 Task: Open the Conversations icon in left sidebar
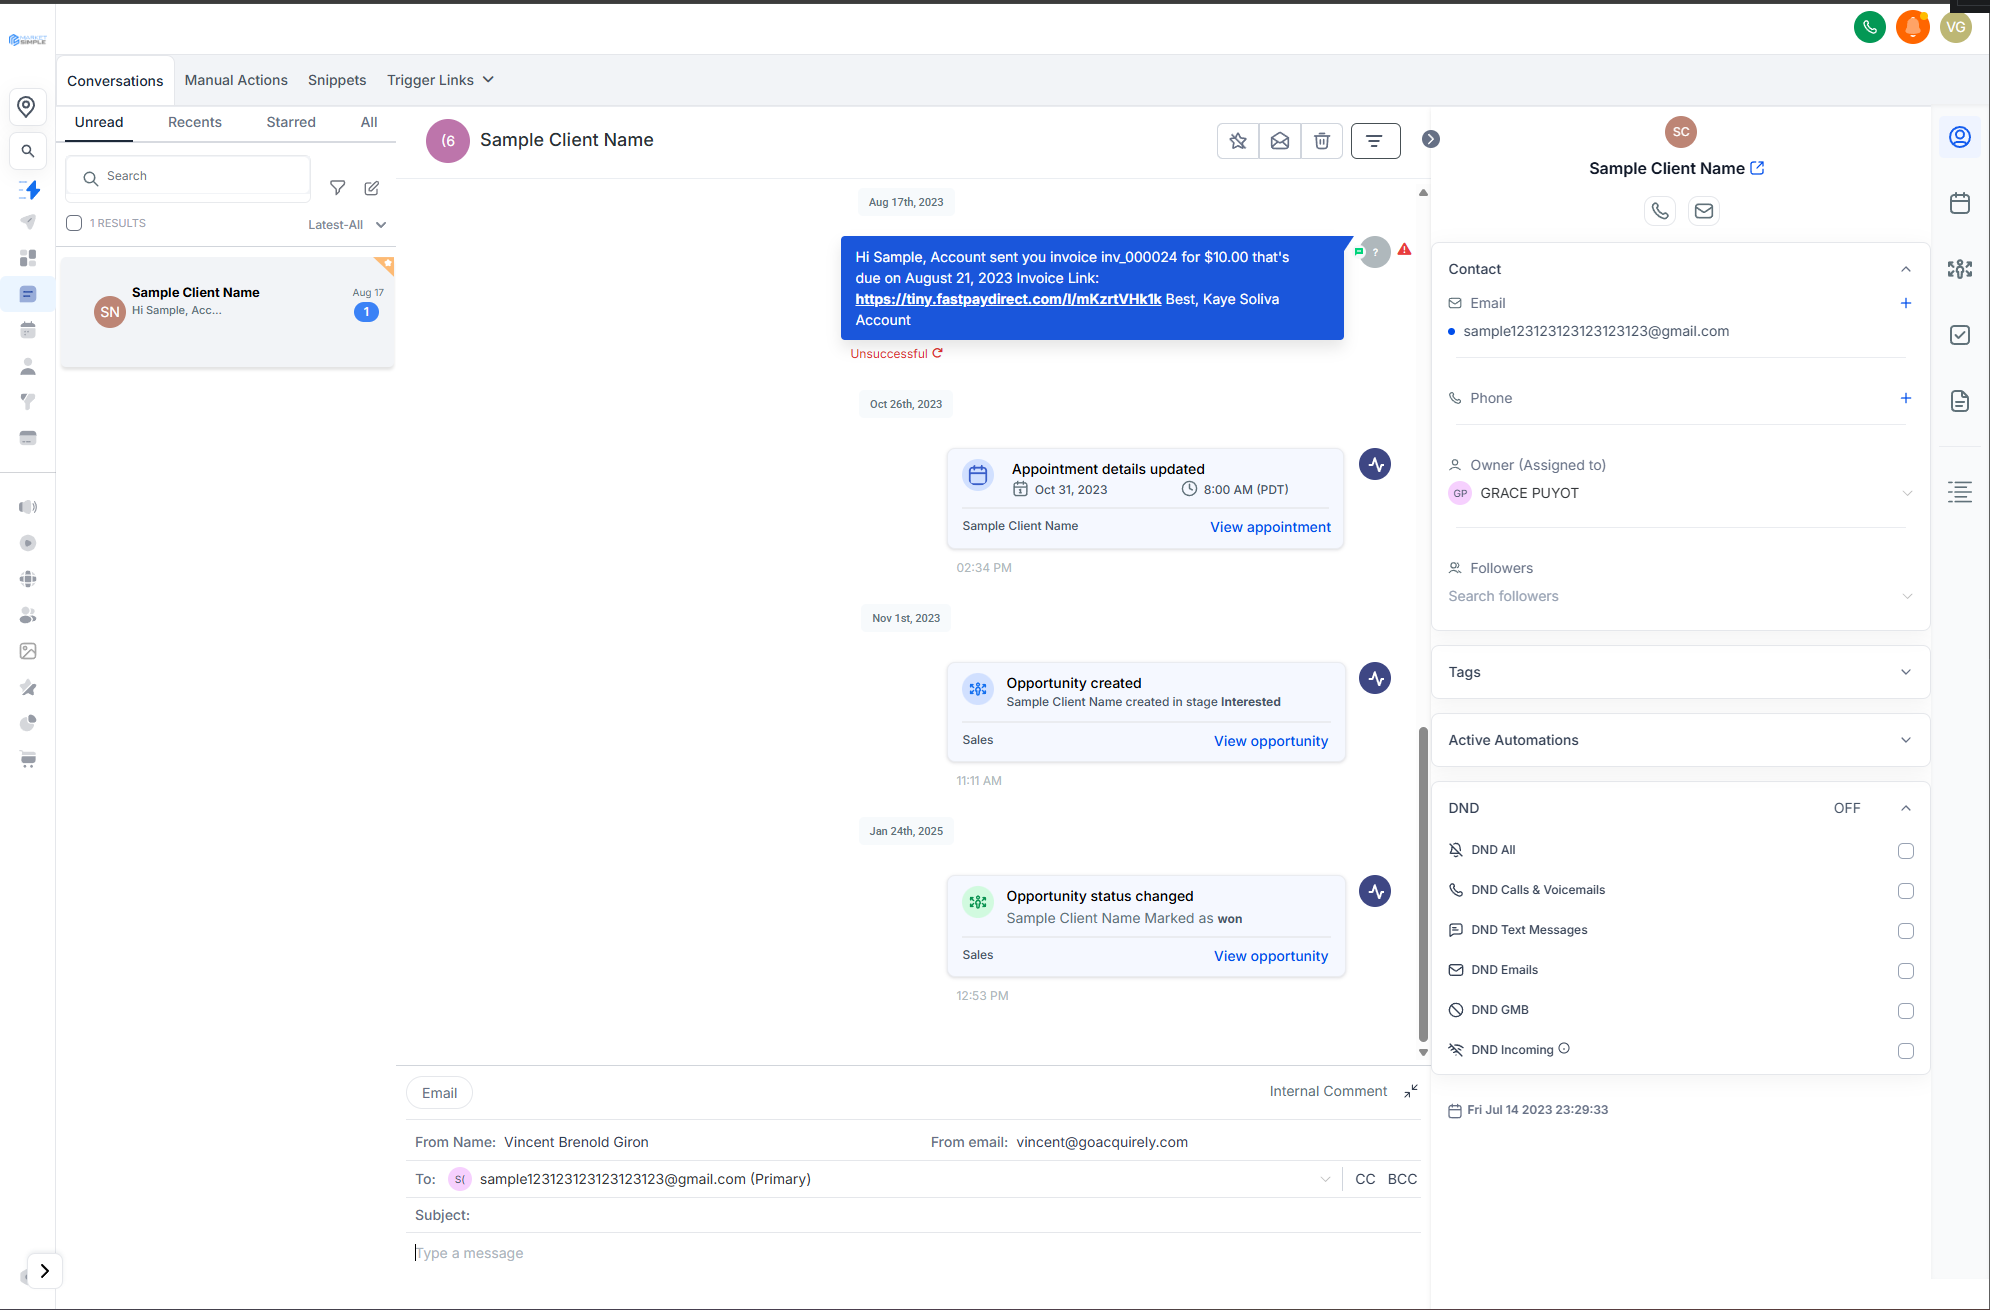click(28, 294)
